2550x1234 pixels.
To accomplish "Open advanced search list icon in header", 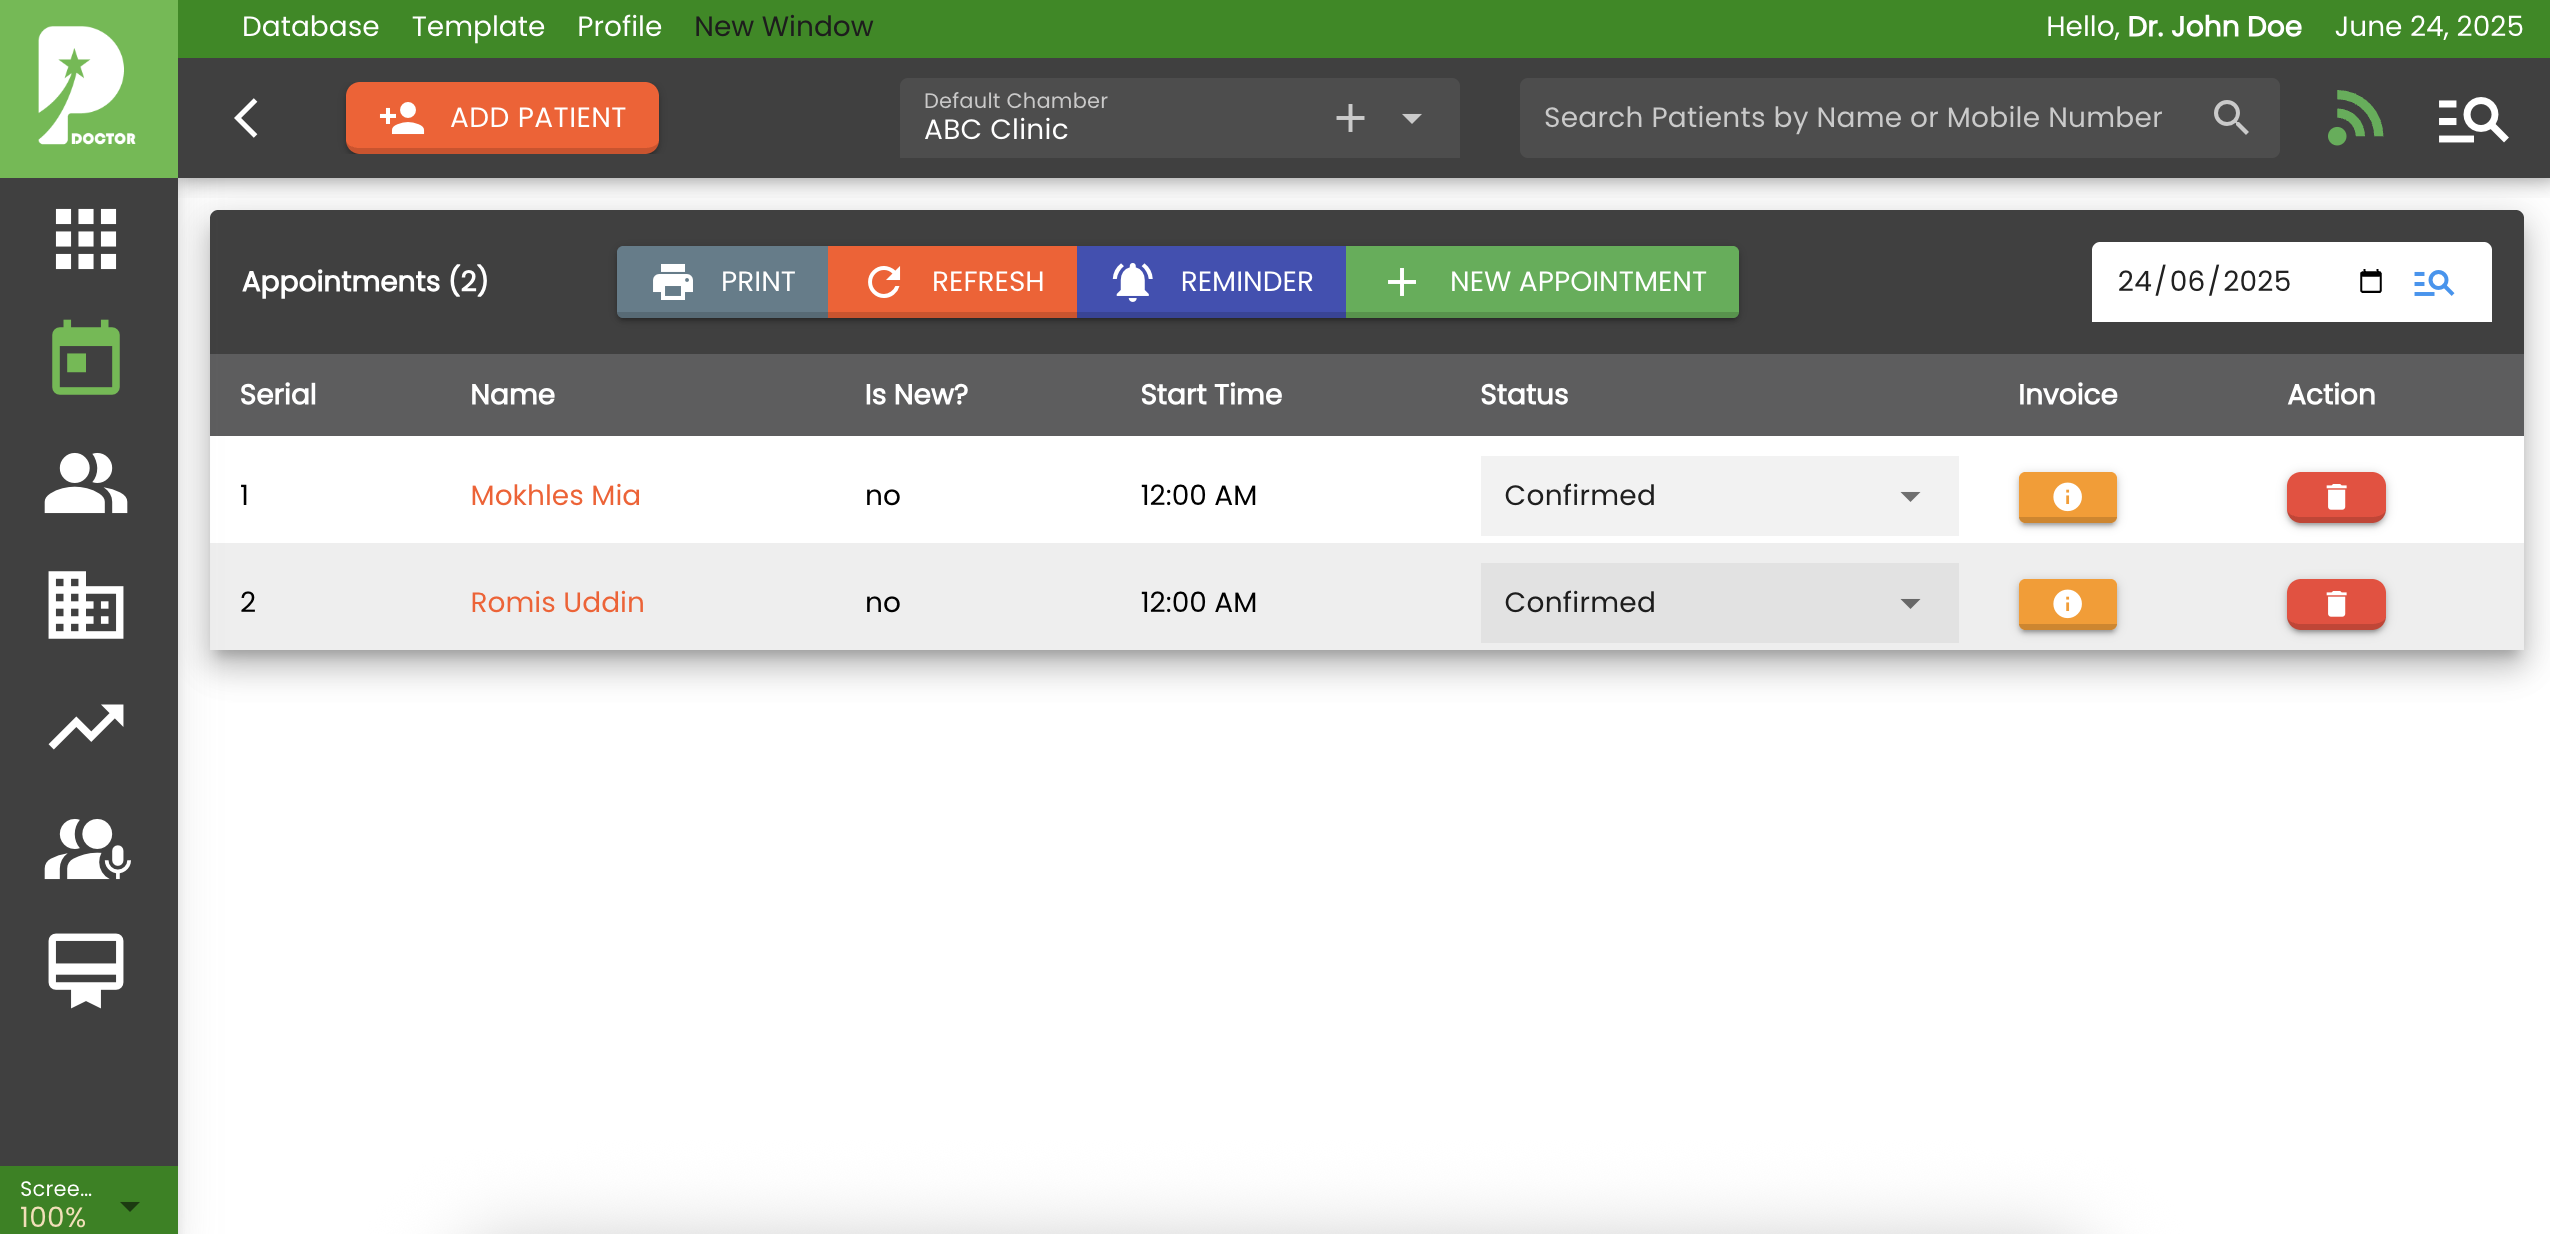I will [2472, 120].
